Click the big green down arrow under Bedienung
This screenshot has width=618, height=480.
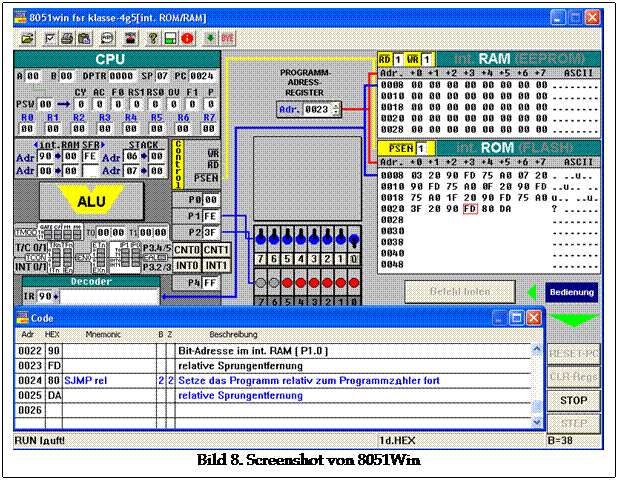tap(573, 320)
